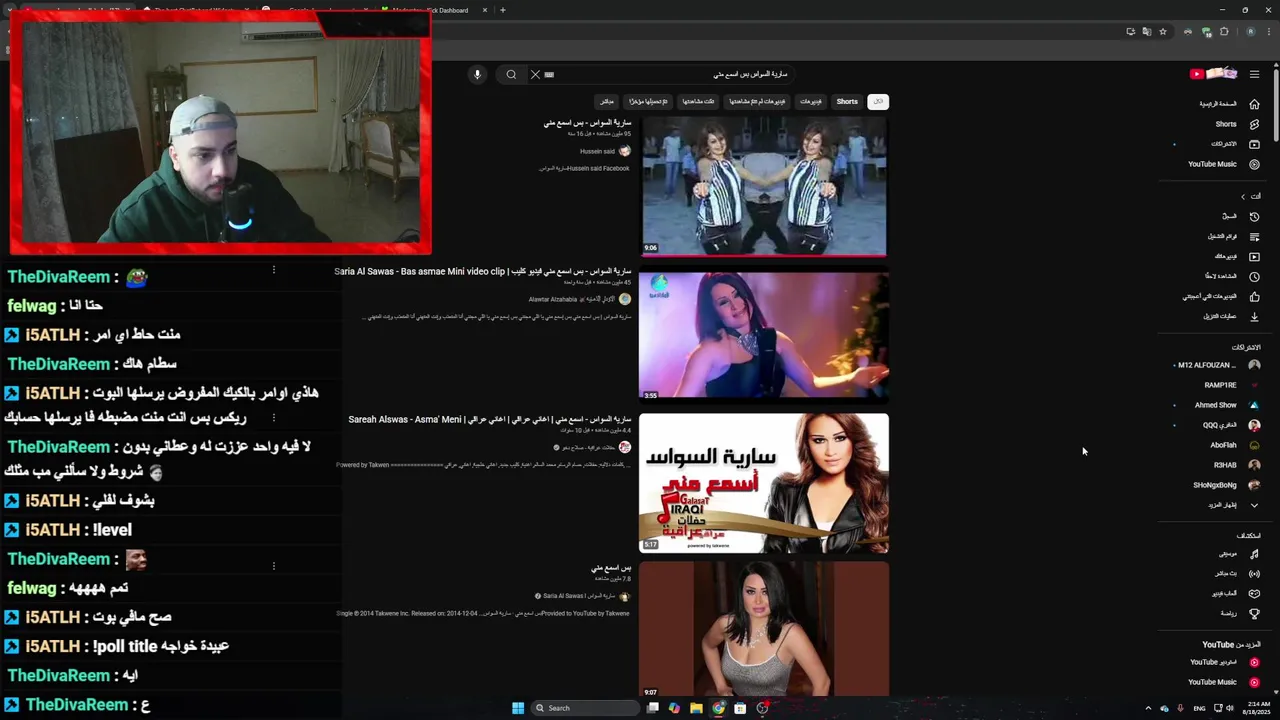Select the Unwatched videos filter chip
1280x720 pixels.
(757, 101)
